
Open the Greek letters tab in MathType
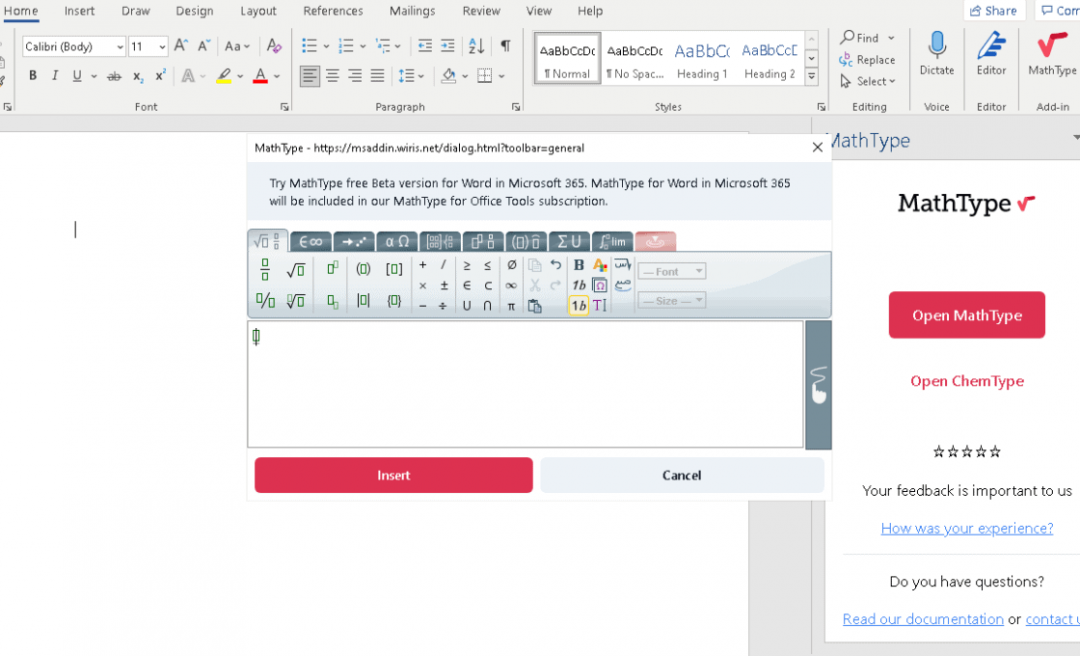coord(396,241)
